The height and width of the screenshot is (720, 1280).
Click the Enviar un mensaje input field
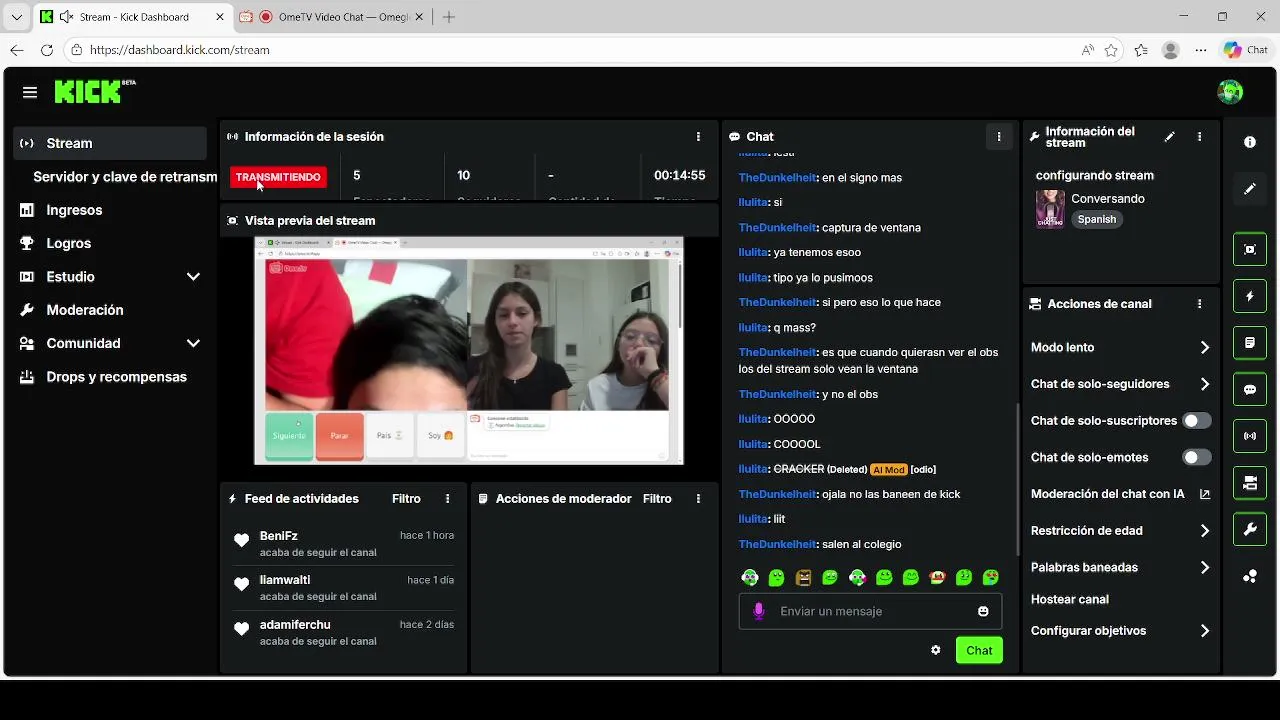(870, 611)
